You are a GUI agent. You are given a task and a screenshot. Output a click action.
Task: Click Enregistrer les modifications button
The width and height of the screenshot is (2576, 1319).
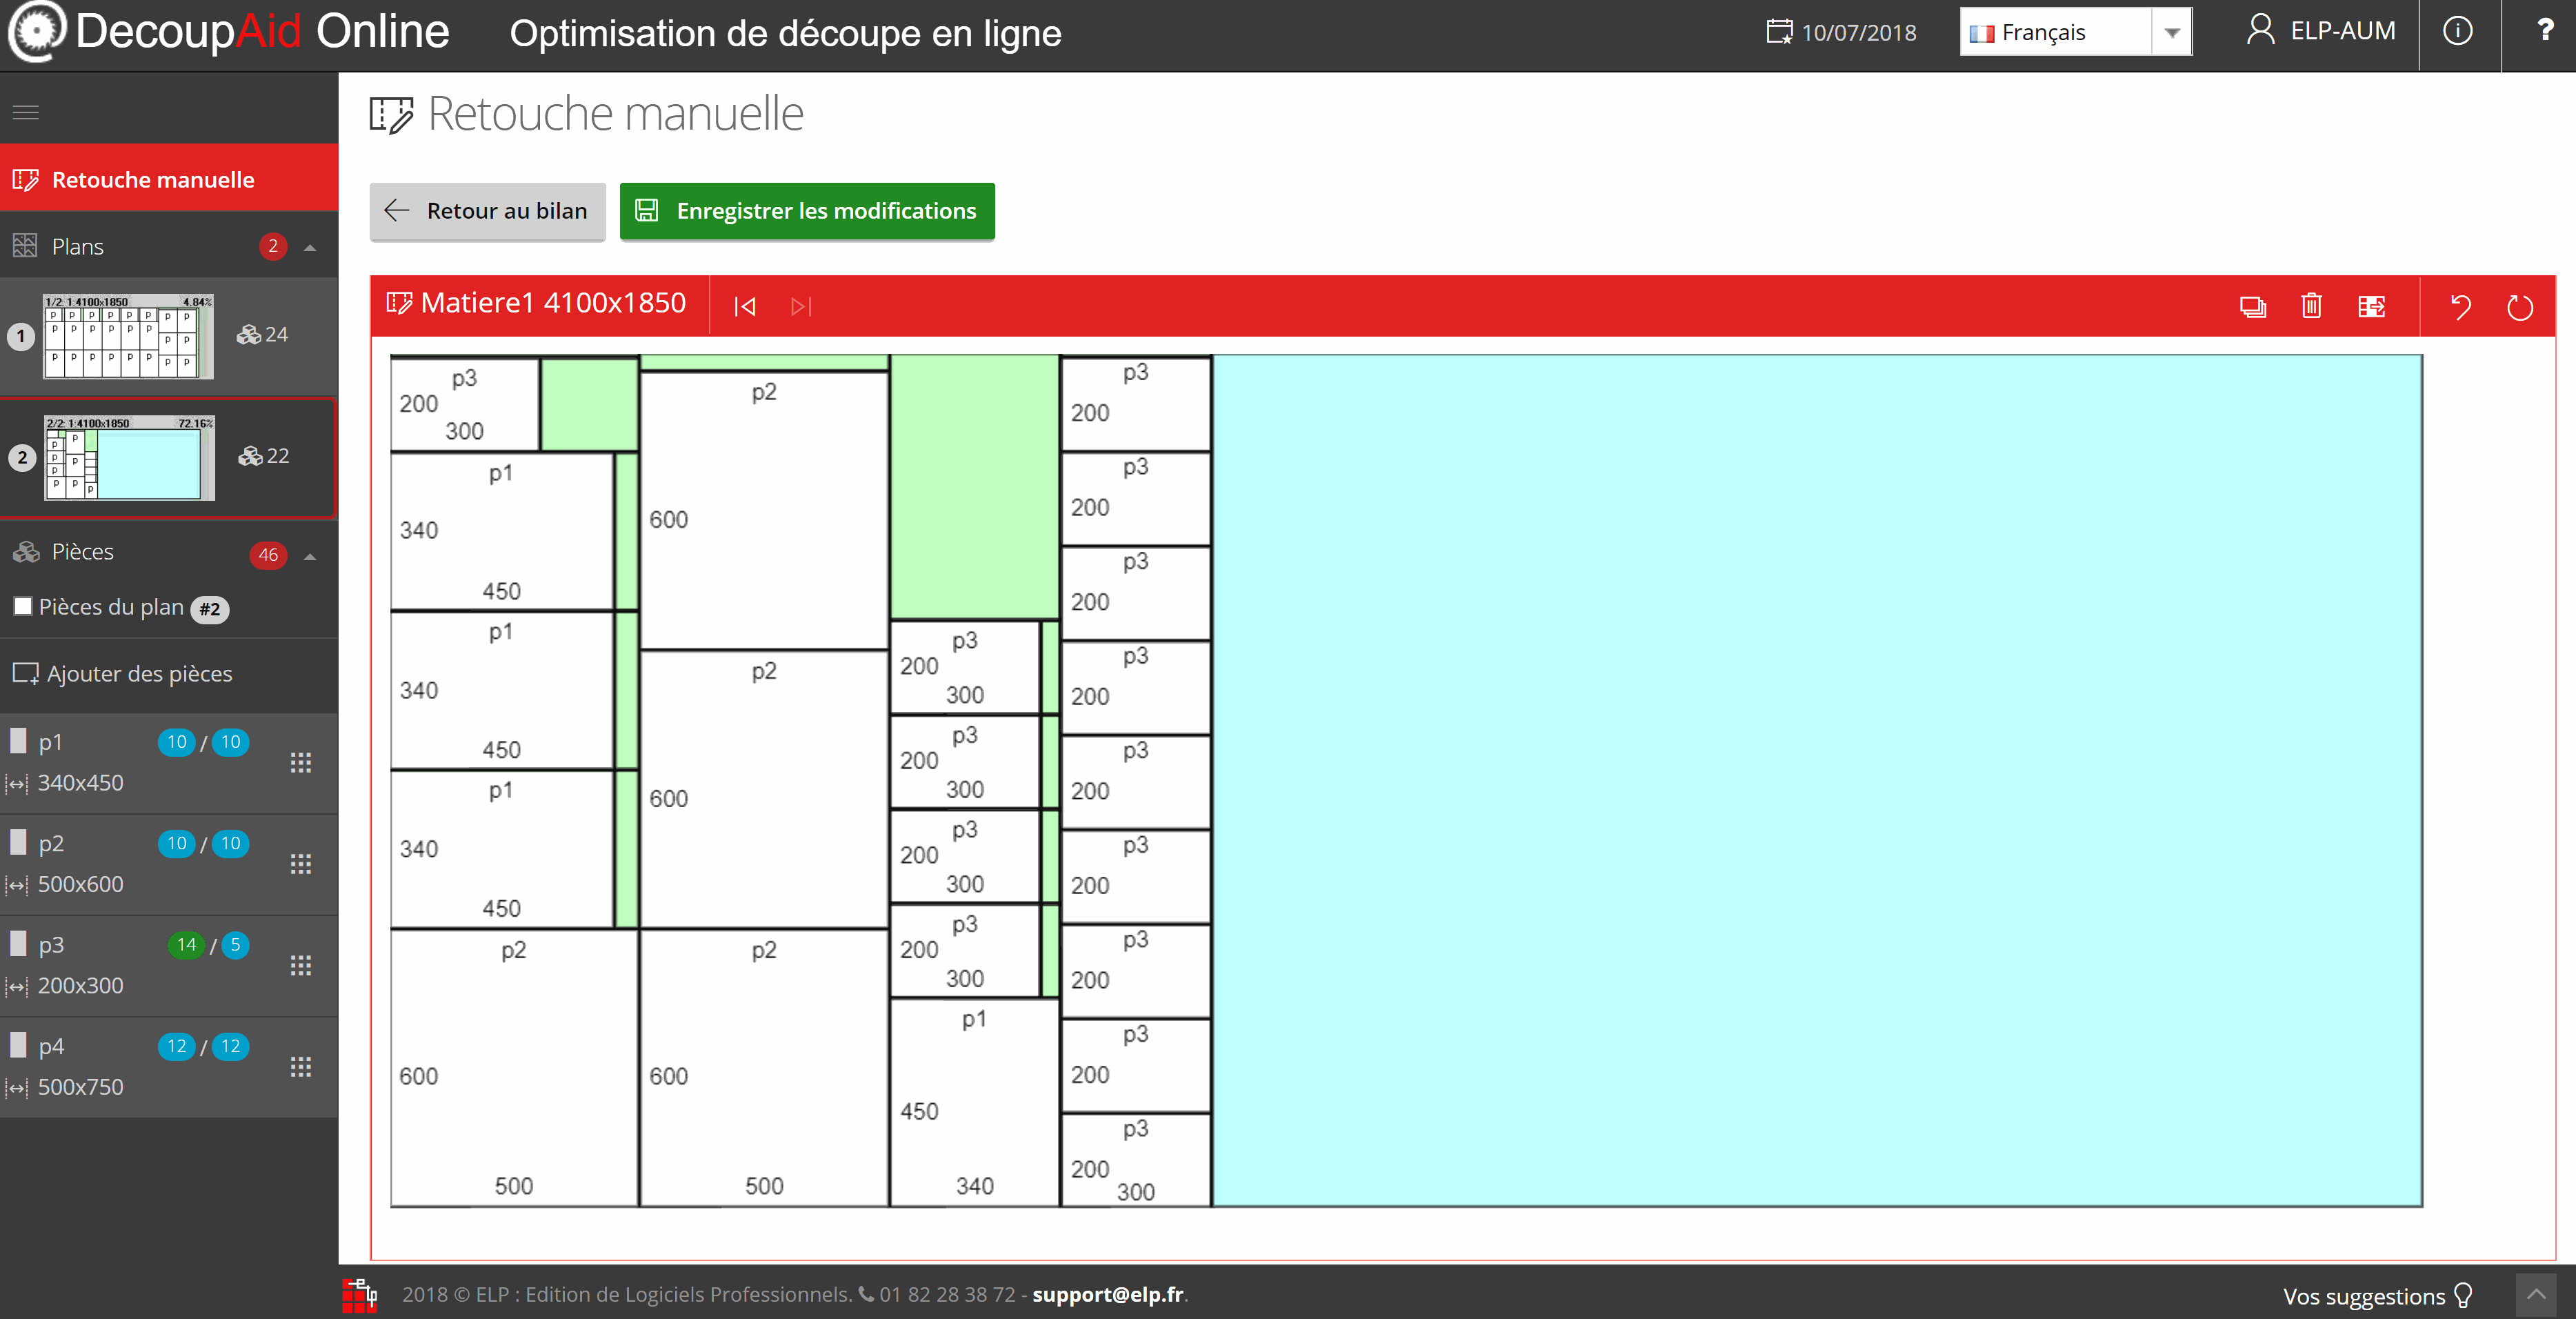807,211
